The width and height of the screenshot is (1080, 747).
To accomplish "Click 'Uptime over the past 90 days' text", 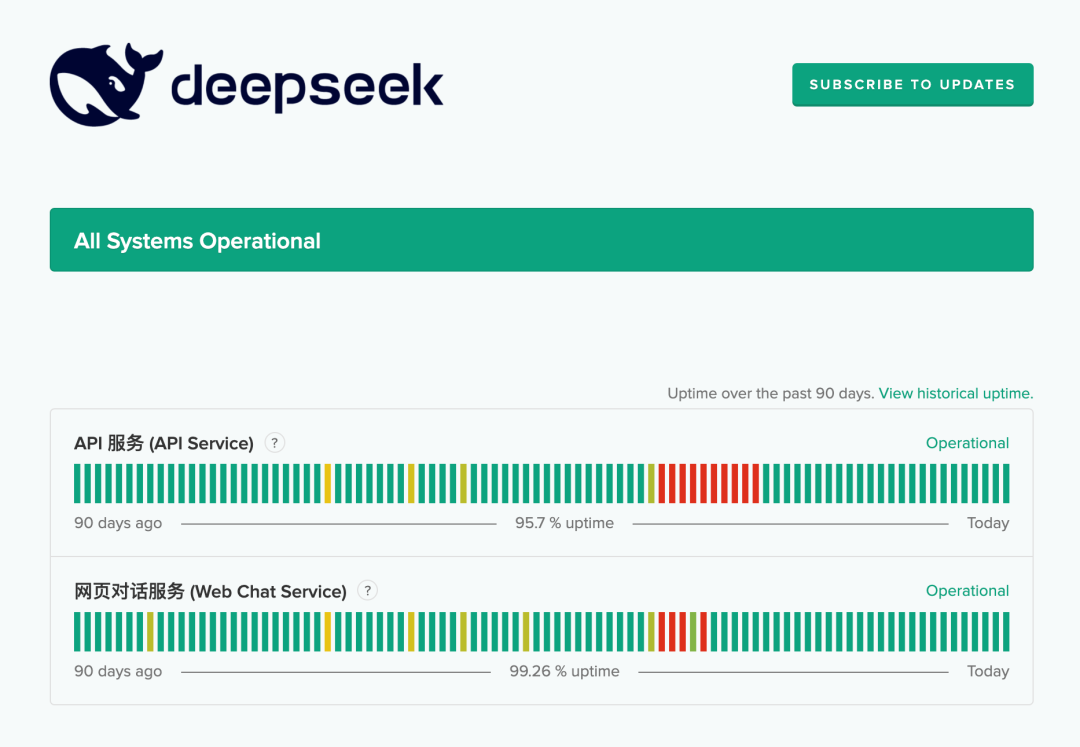I will (x=771, y=393).
